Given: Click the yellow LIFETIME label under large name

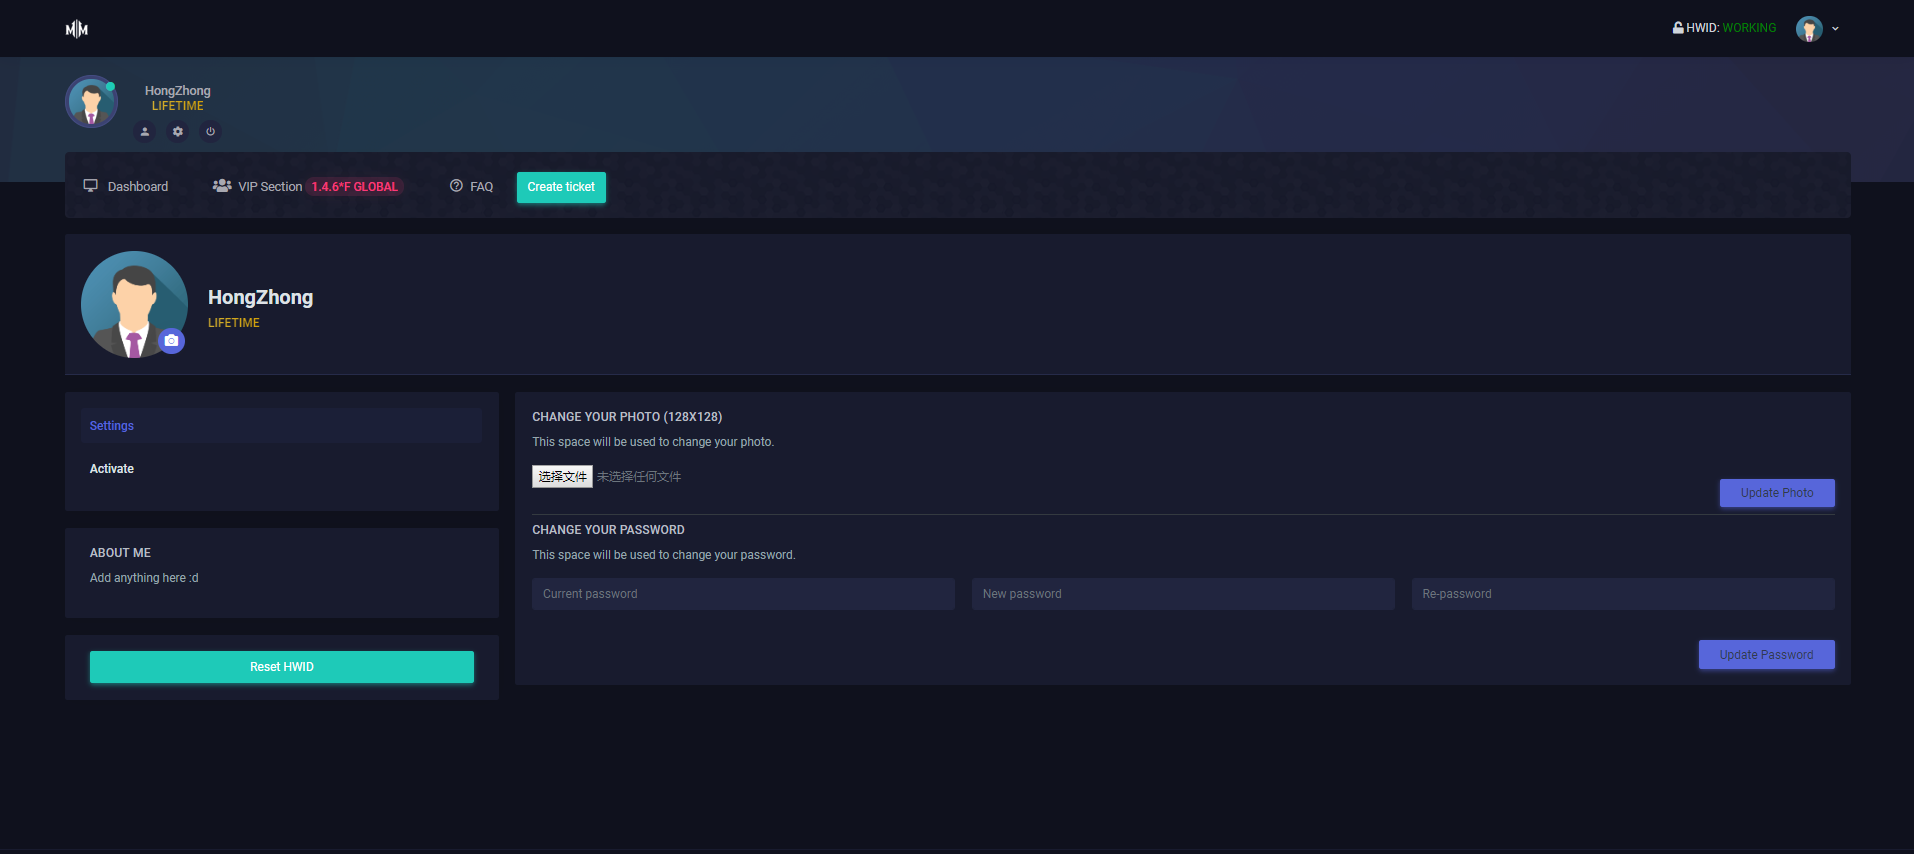Looking at the screenshot, I should (x=234, y=323).
